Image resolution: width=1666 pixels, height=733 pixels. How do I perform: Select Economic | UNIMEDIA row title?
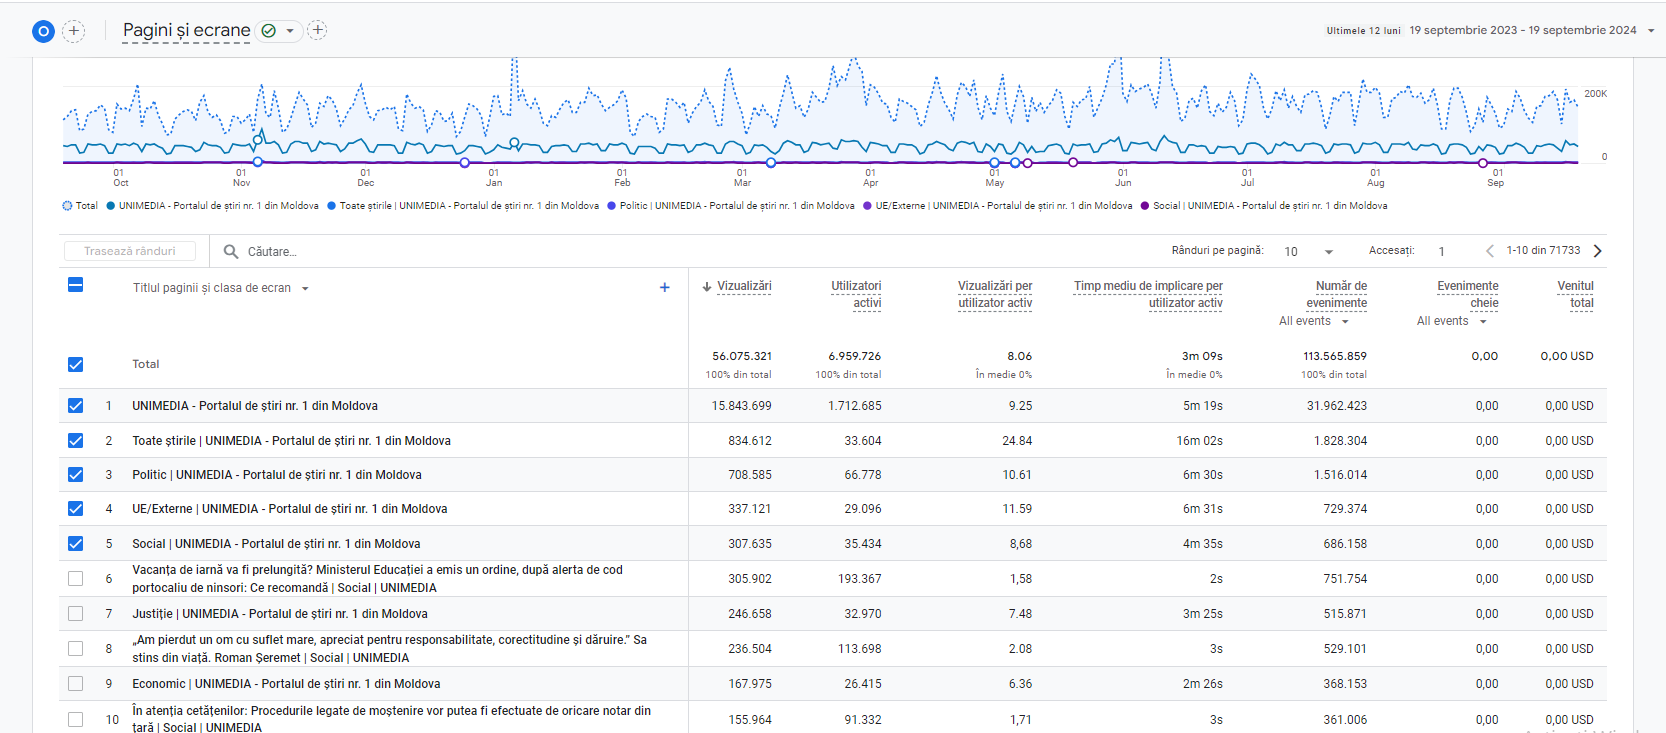[x=286, y=684]
